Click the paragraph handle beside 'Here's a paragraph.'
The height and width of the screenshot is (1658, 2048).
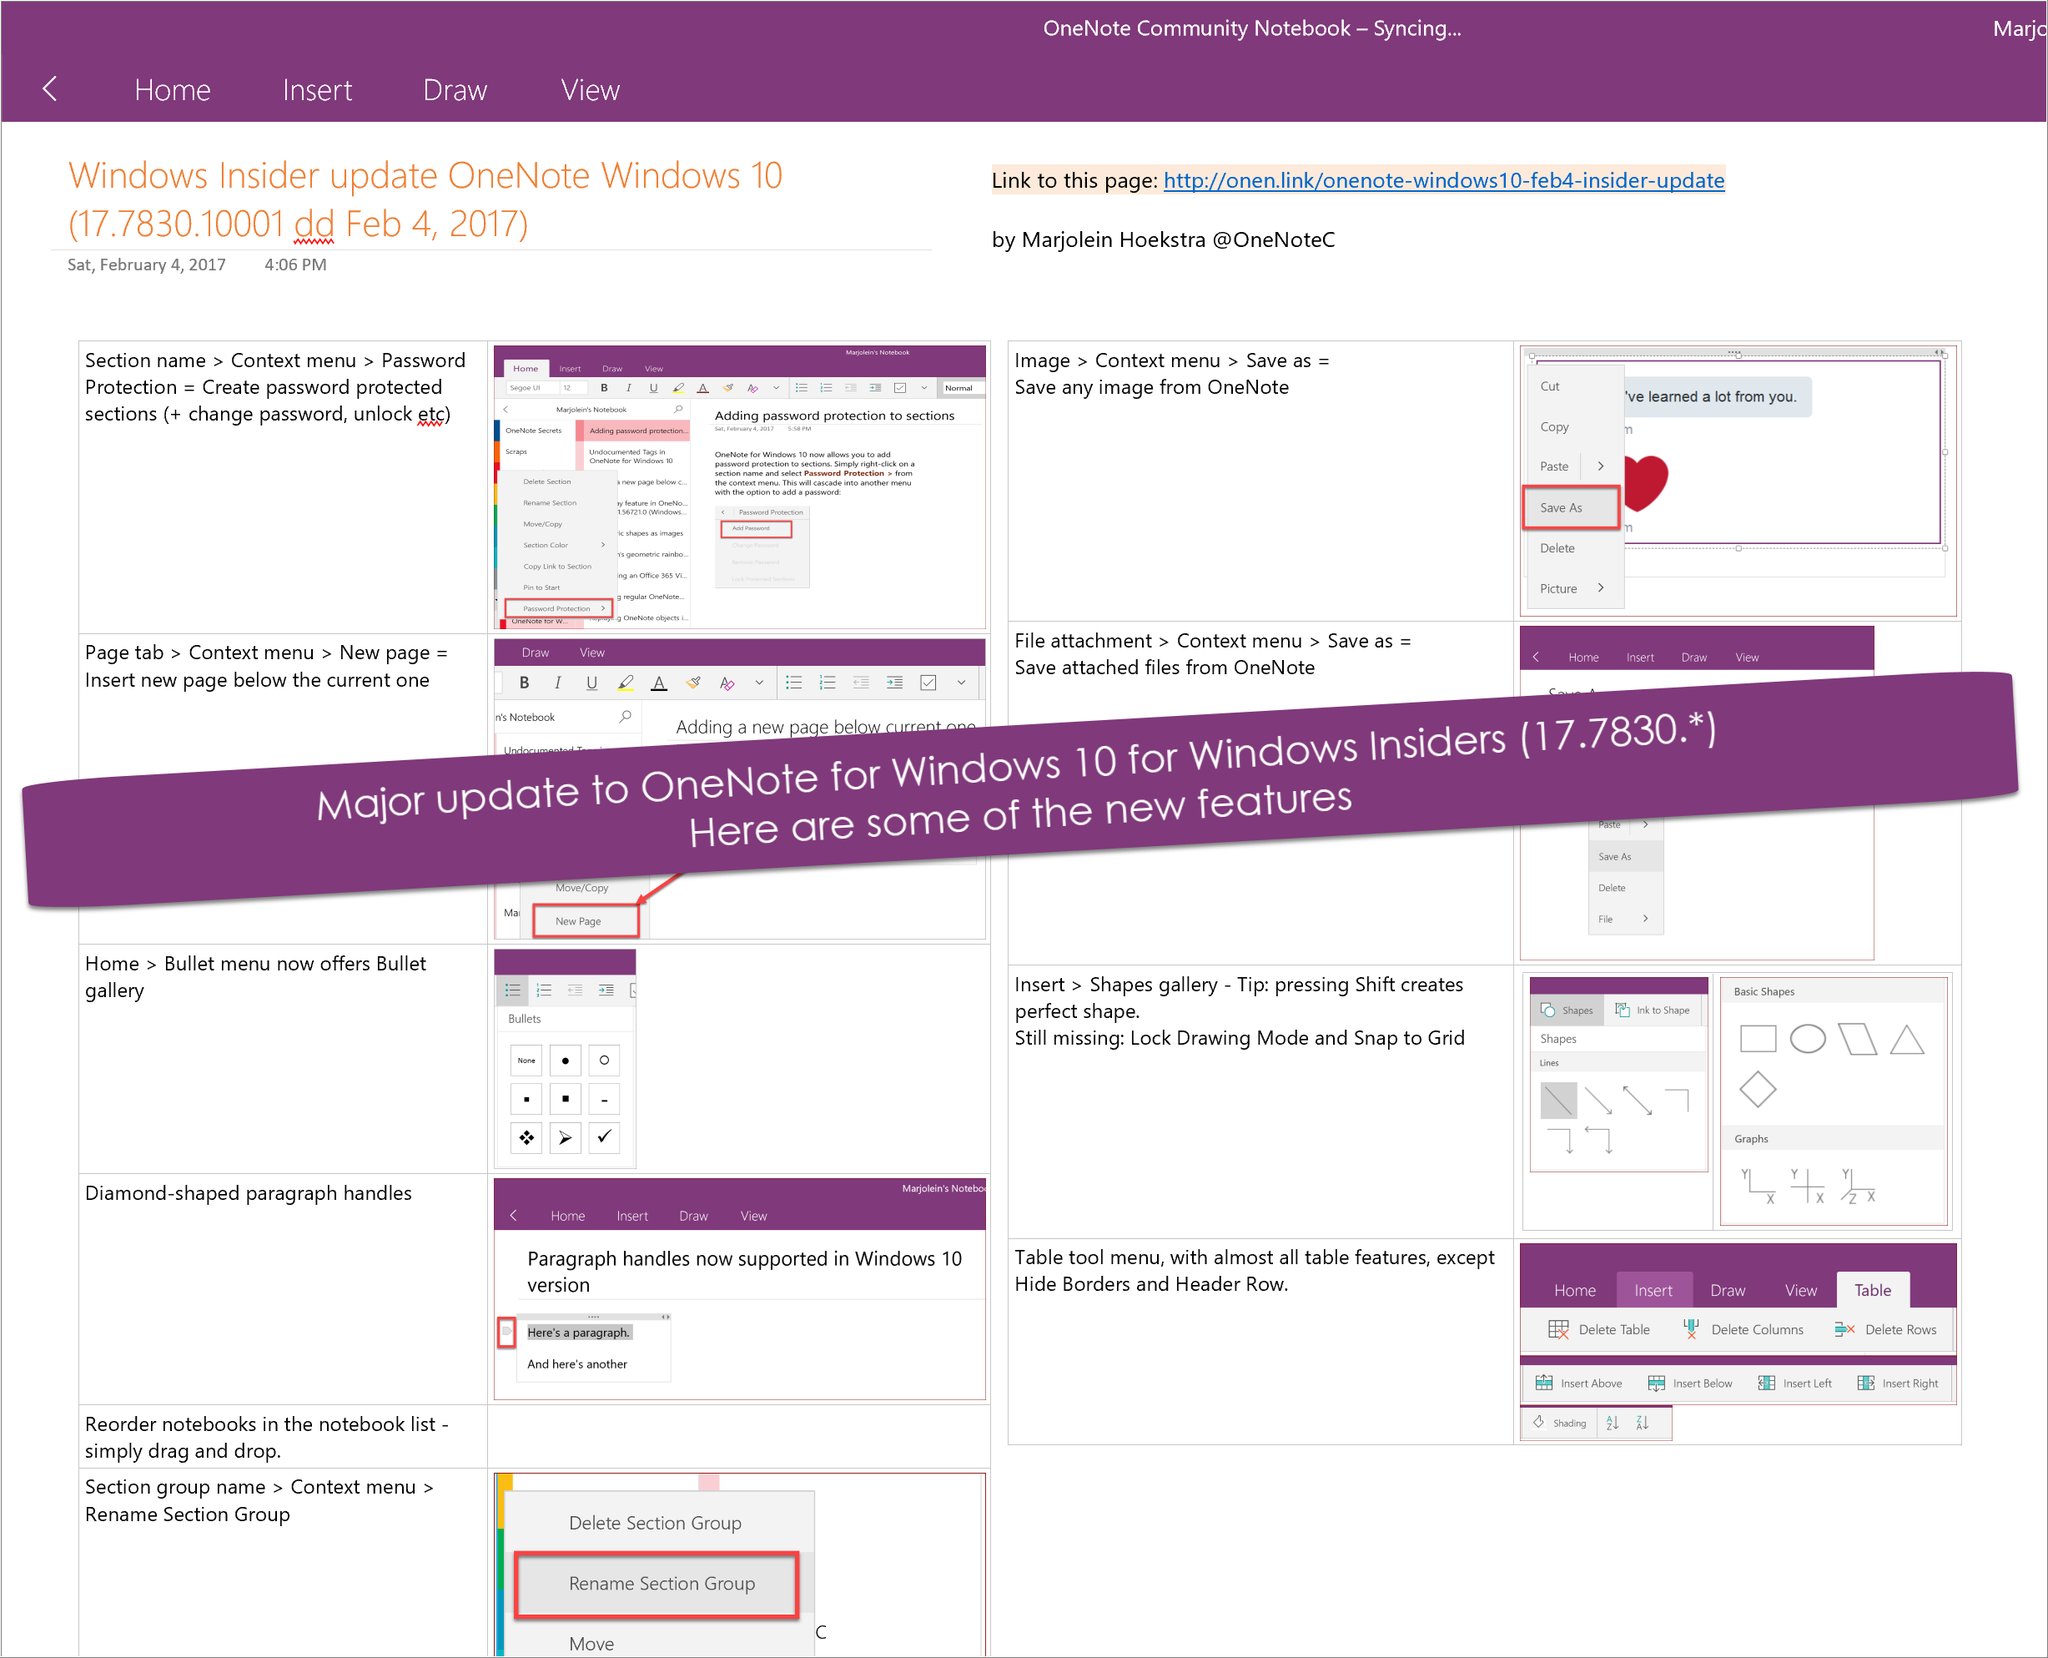click(507, 1332)
